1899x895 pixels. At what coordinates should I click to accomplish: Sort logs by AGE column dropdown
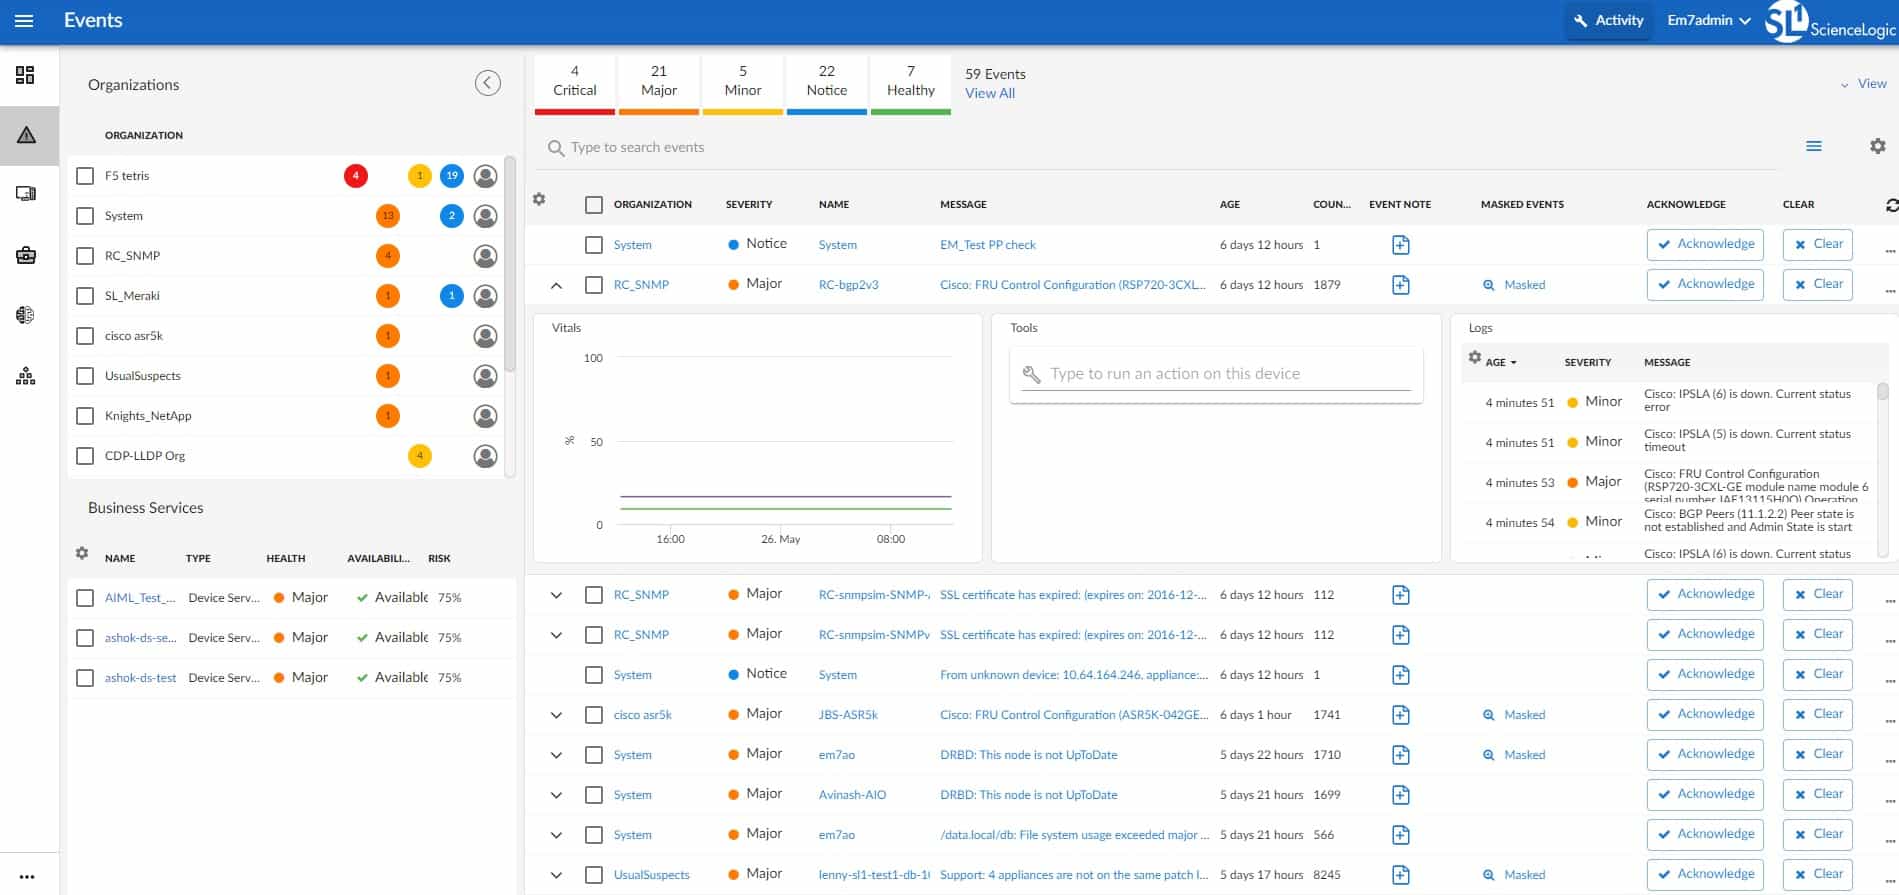coord(1501,362)
